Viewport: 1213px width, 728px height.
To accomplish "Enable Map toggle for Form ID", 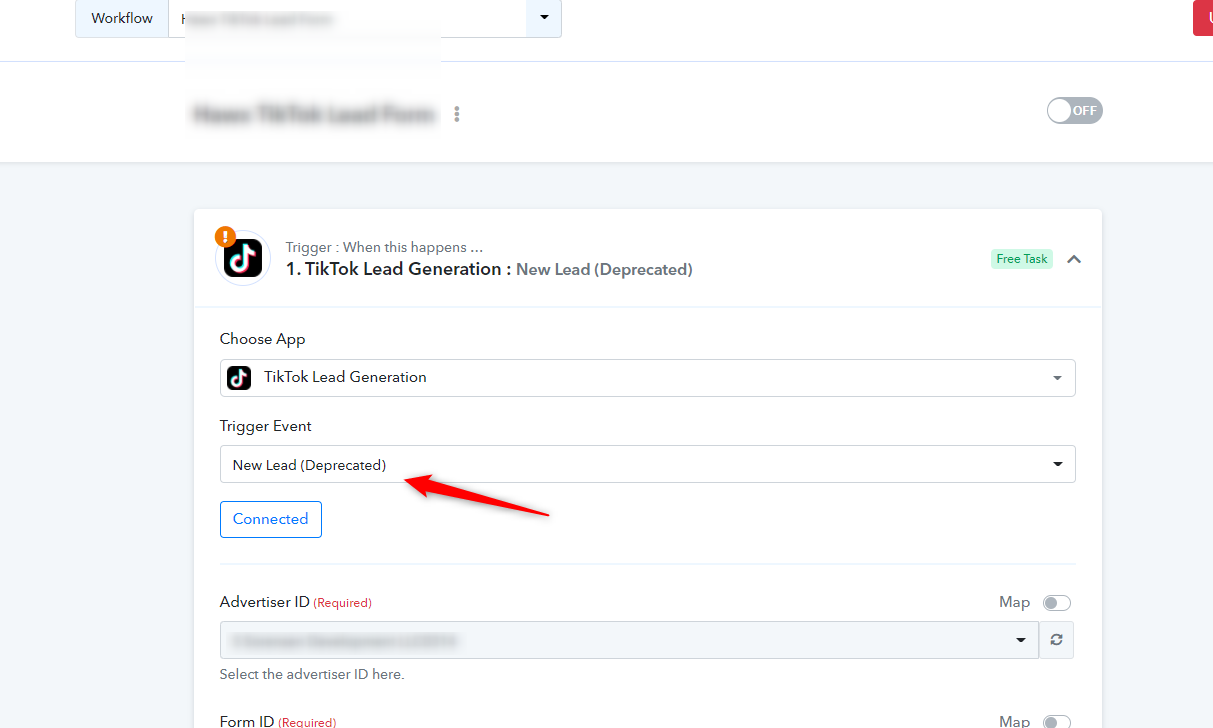I will tap(1056, 722).
